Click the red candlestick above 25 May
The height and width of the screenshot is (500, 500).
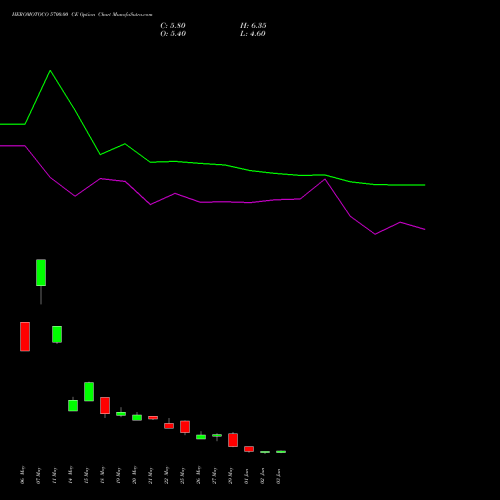tap(185, 427)
